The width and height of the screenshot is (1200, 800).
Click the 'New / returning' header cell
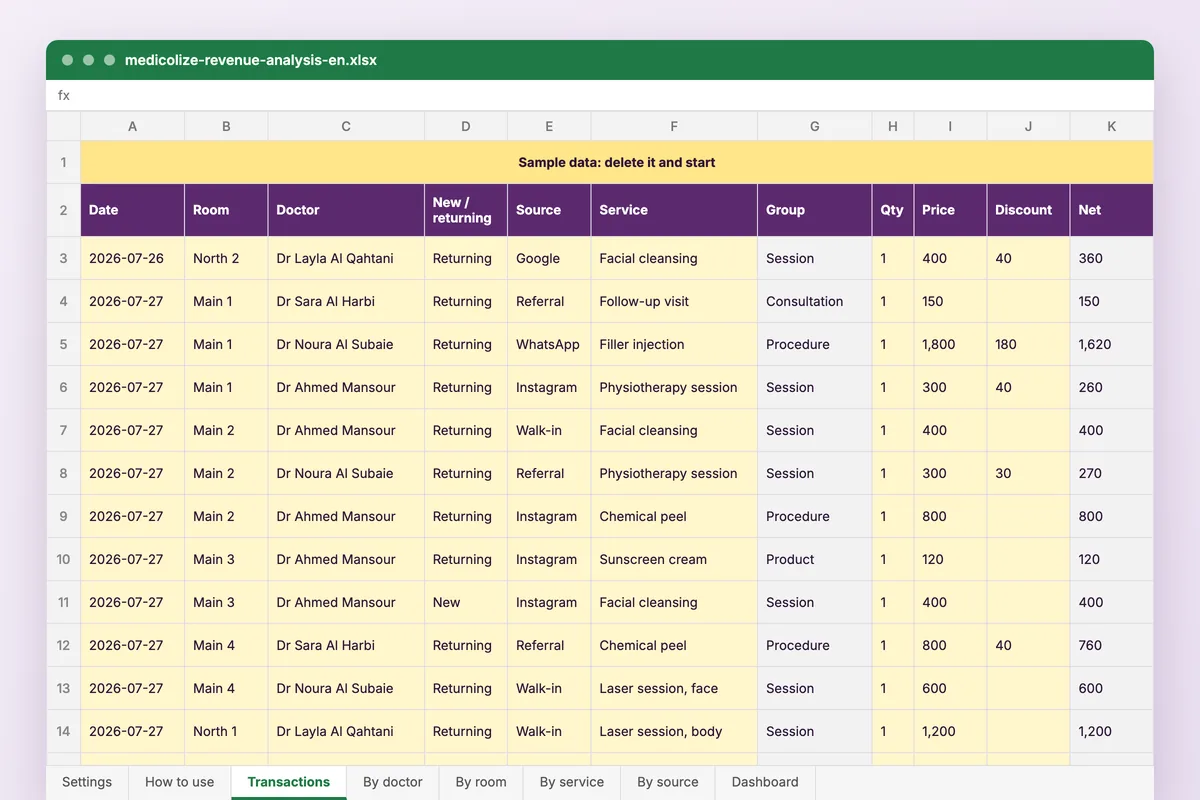pos(466,210)
